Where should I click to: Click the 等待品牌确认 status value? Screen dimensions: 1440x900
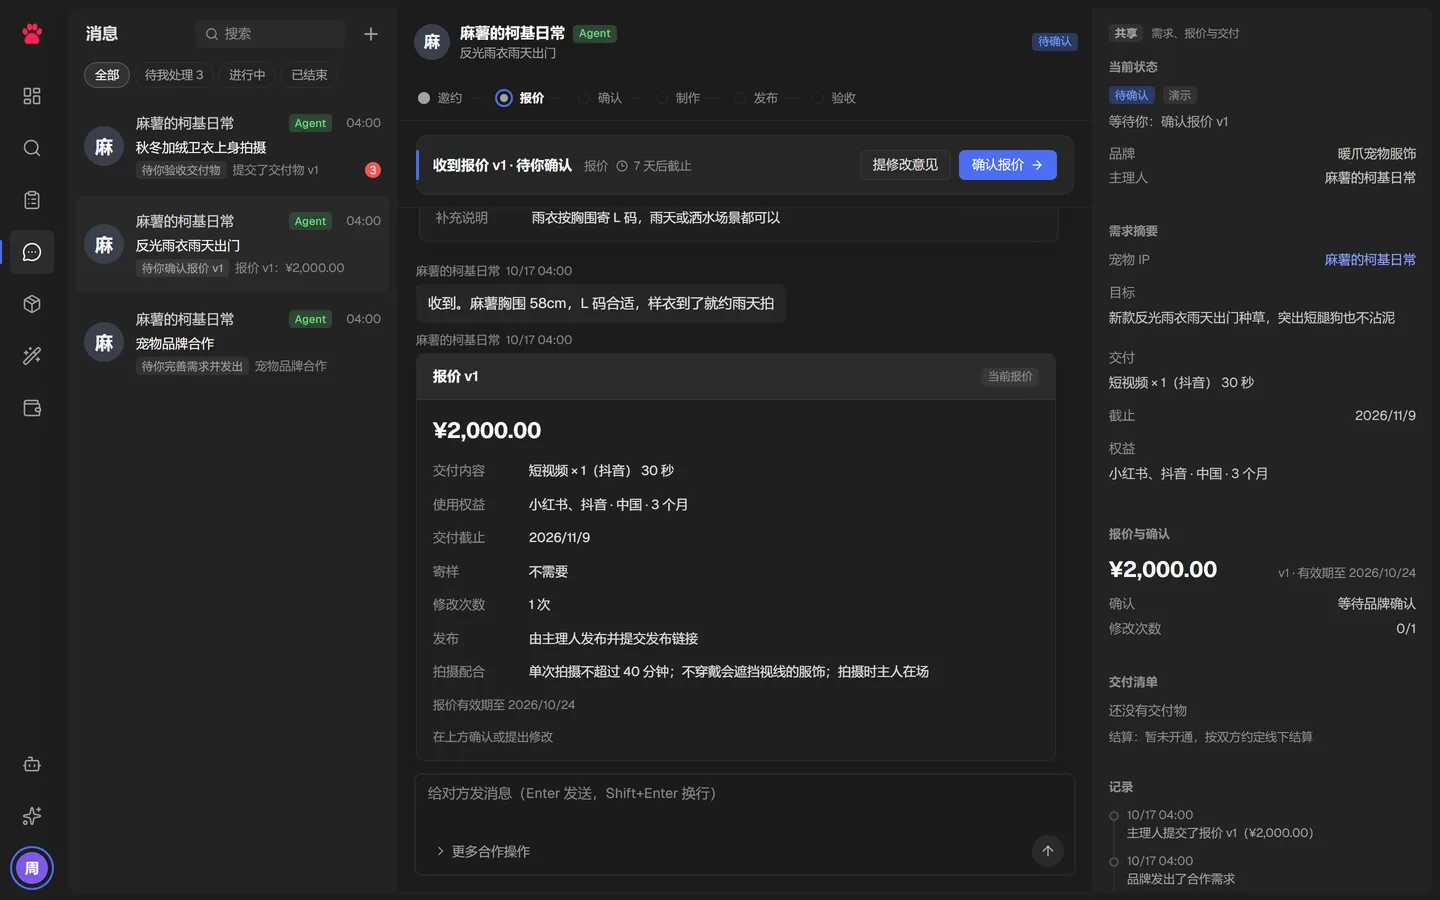tap(1377, 604)
